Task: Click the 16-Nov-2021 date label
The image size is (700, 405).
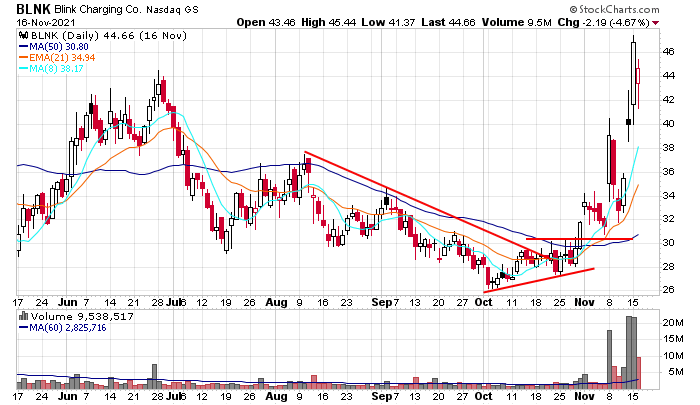Action: (x=46, y=22)
